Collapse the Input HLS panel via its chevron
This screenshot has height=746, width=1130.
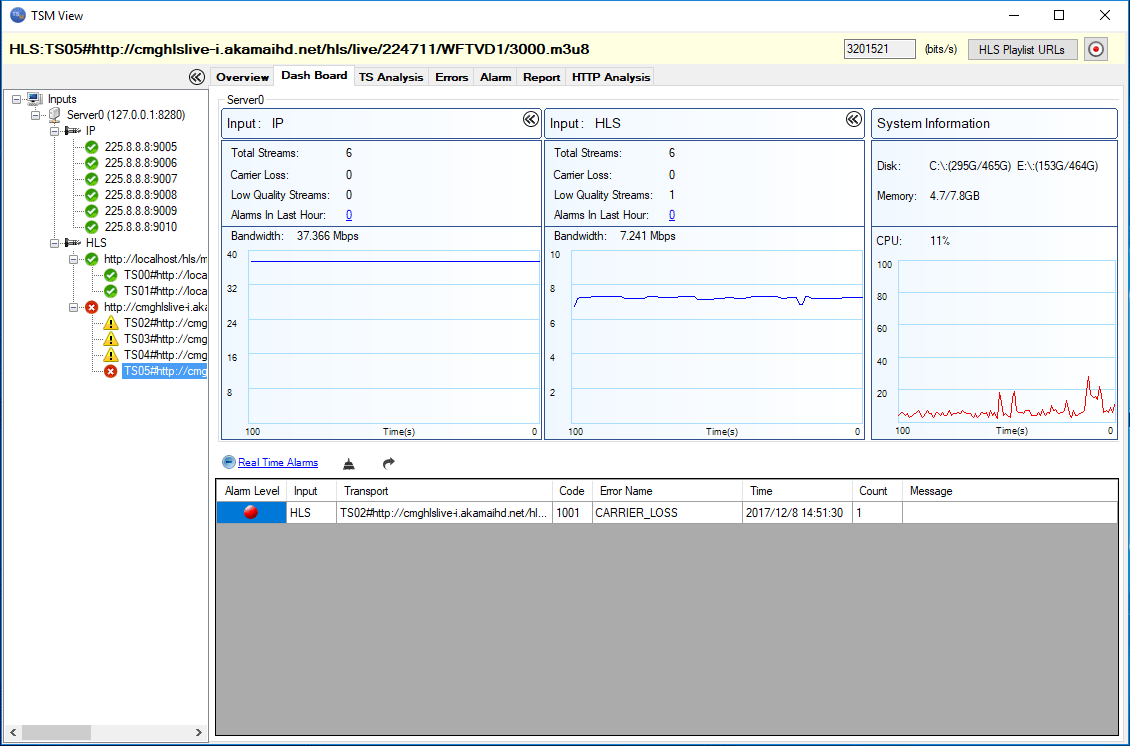[x=855, y=119]
